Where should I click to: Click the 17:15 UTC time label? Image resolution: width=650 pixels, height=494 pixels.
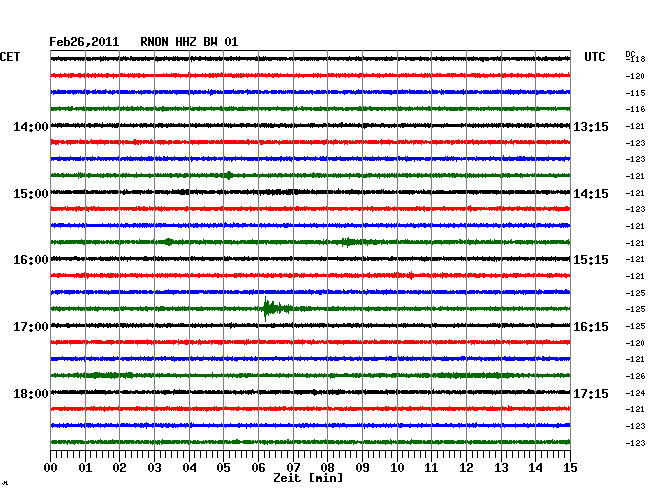[x=591, y=393]
